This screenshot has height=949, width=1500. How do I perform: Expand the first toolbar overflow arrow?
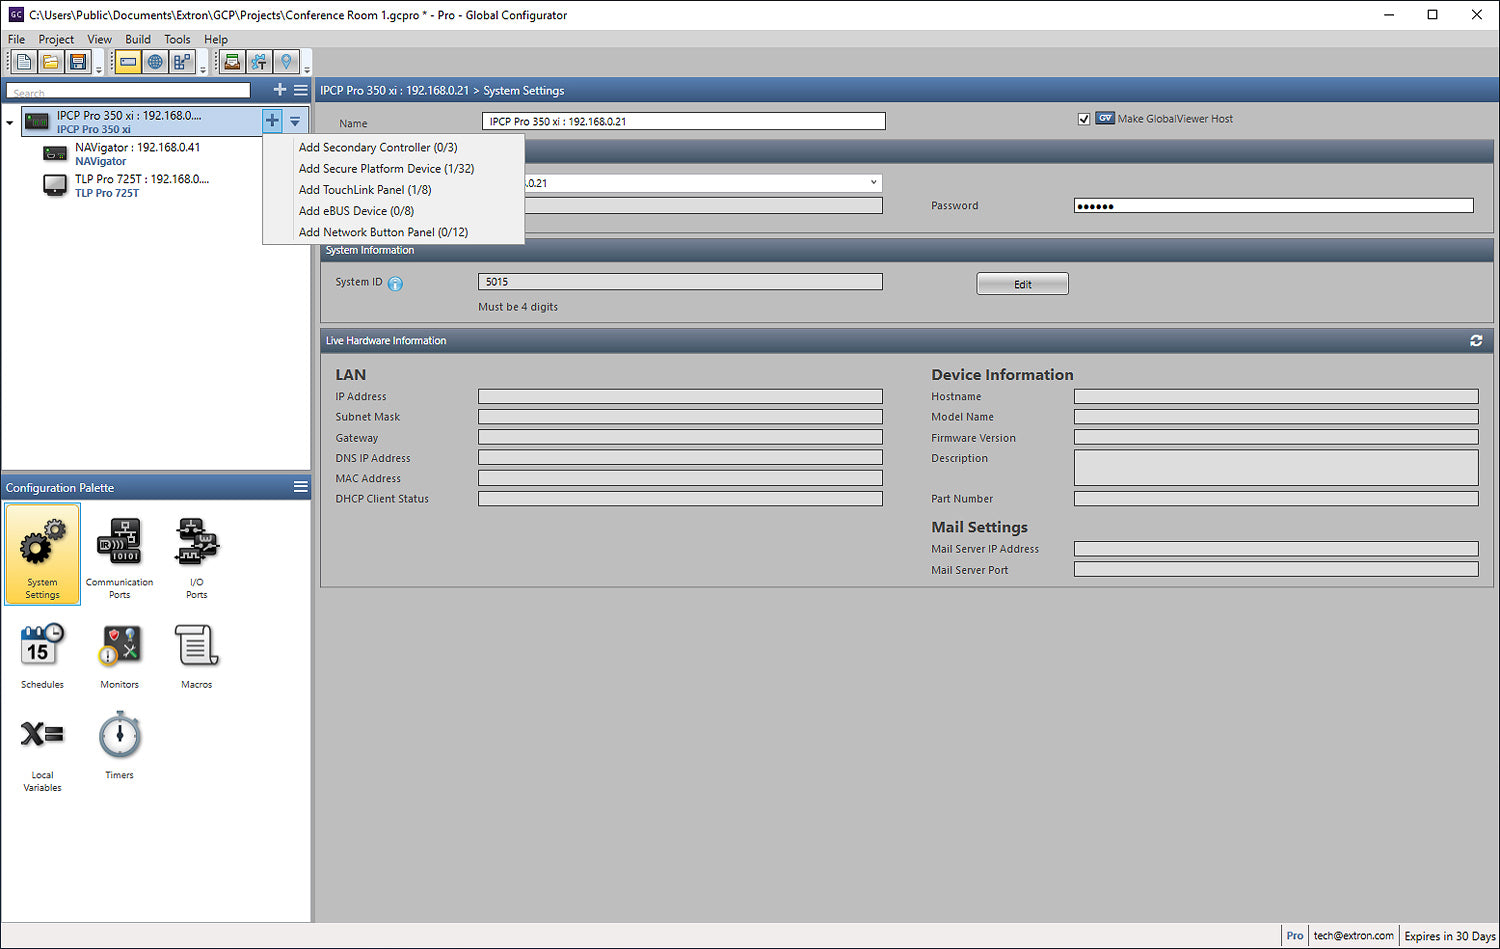coord(98,68)
